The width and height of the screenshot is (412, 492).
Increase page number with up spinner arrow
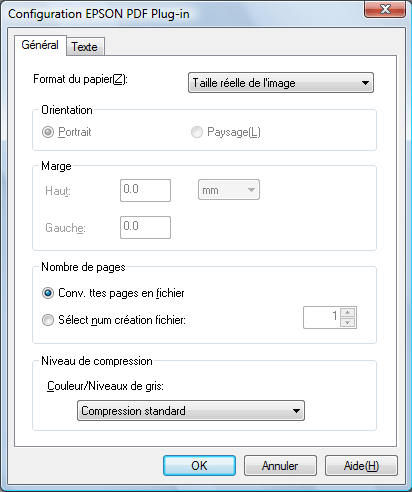(x=348, y=312)
